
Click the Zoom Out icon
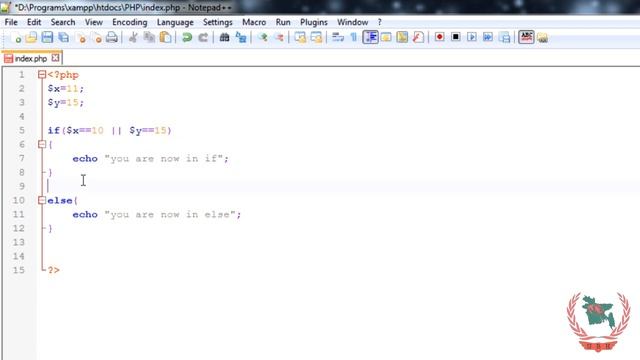tap(279, 38)
